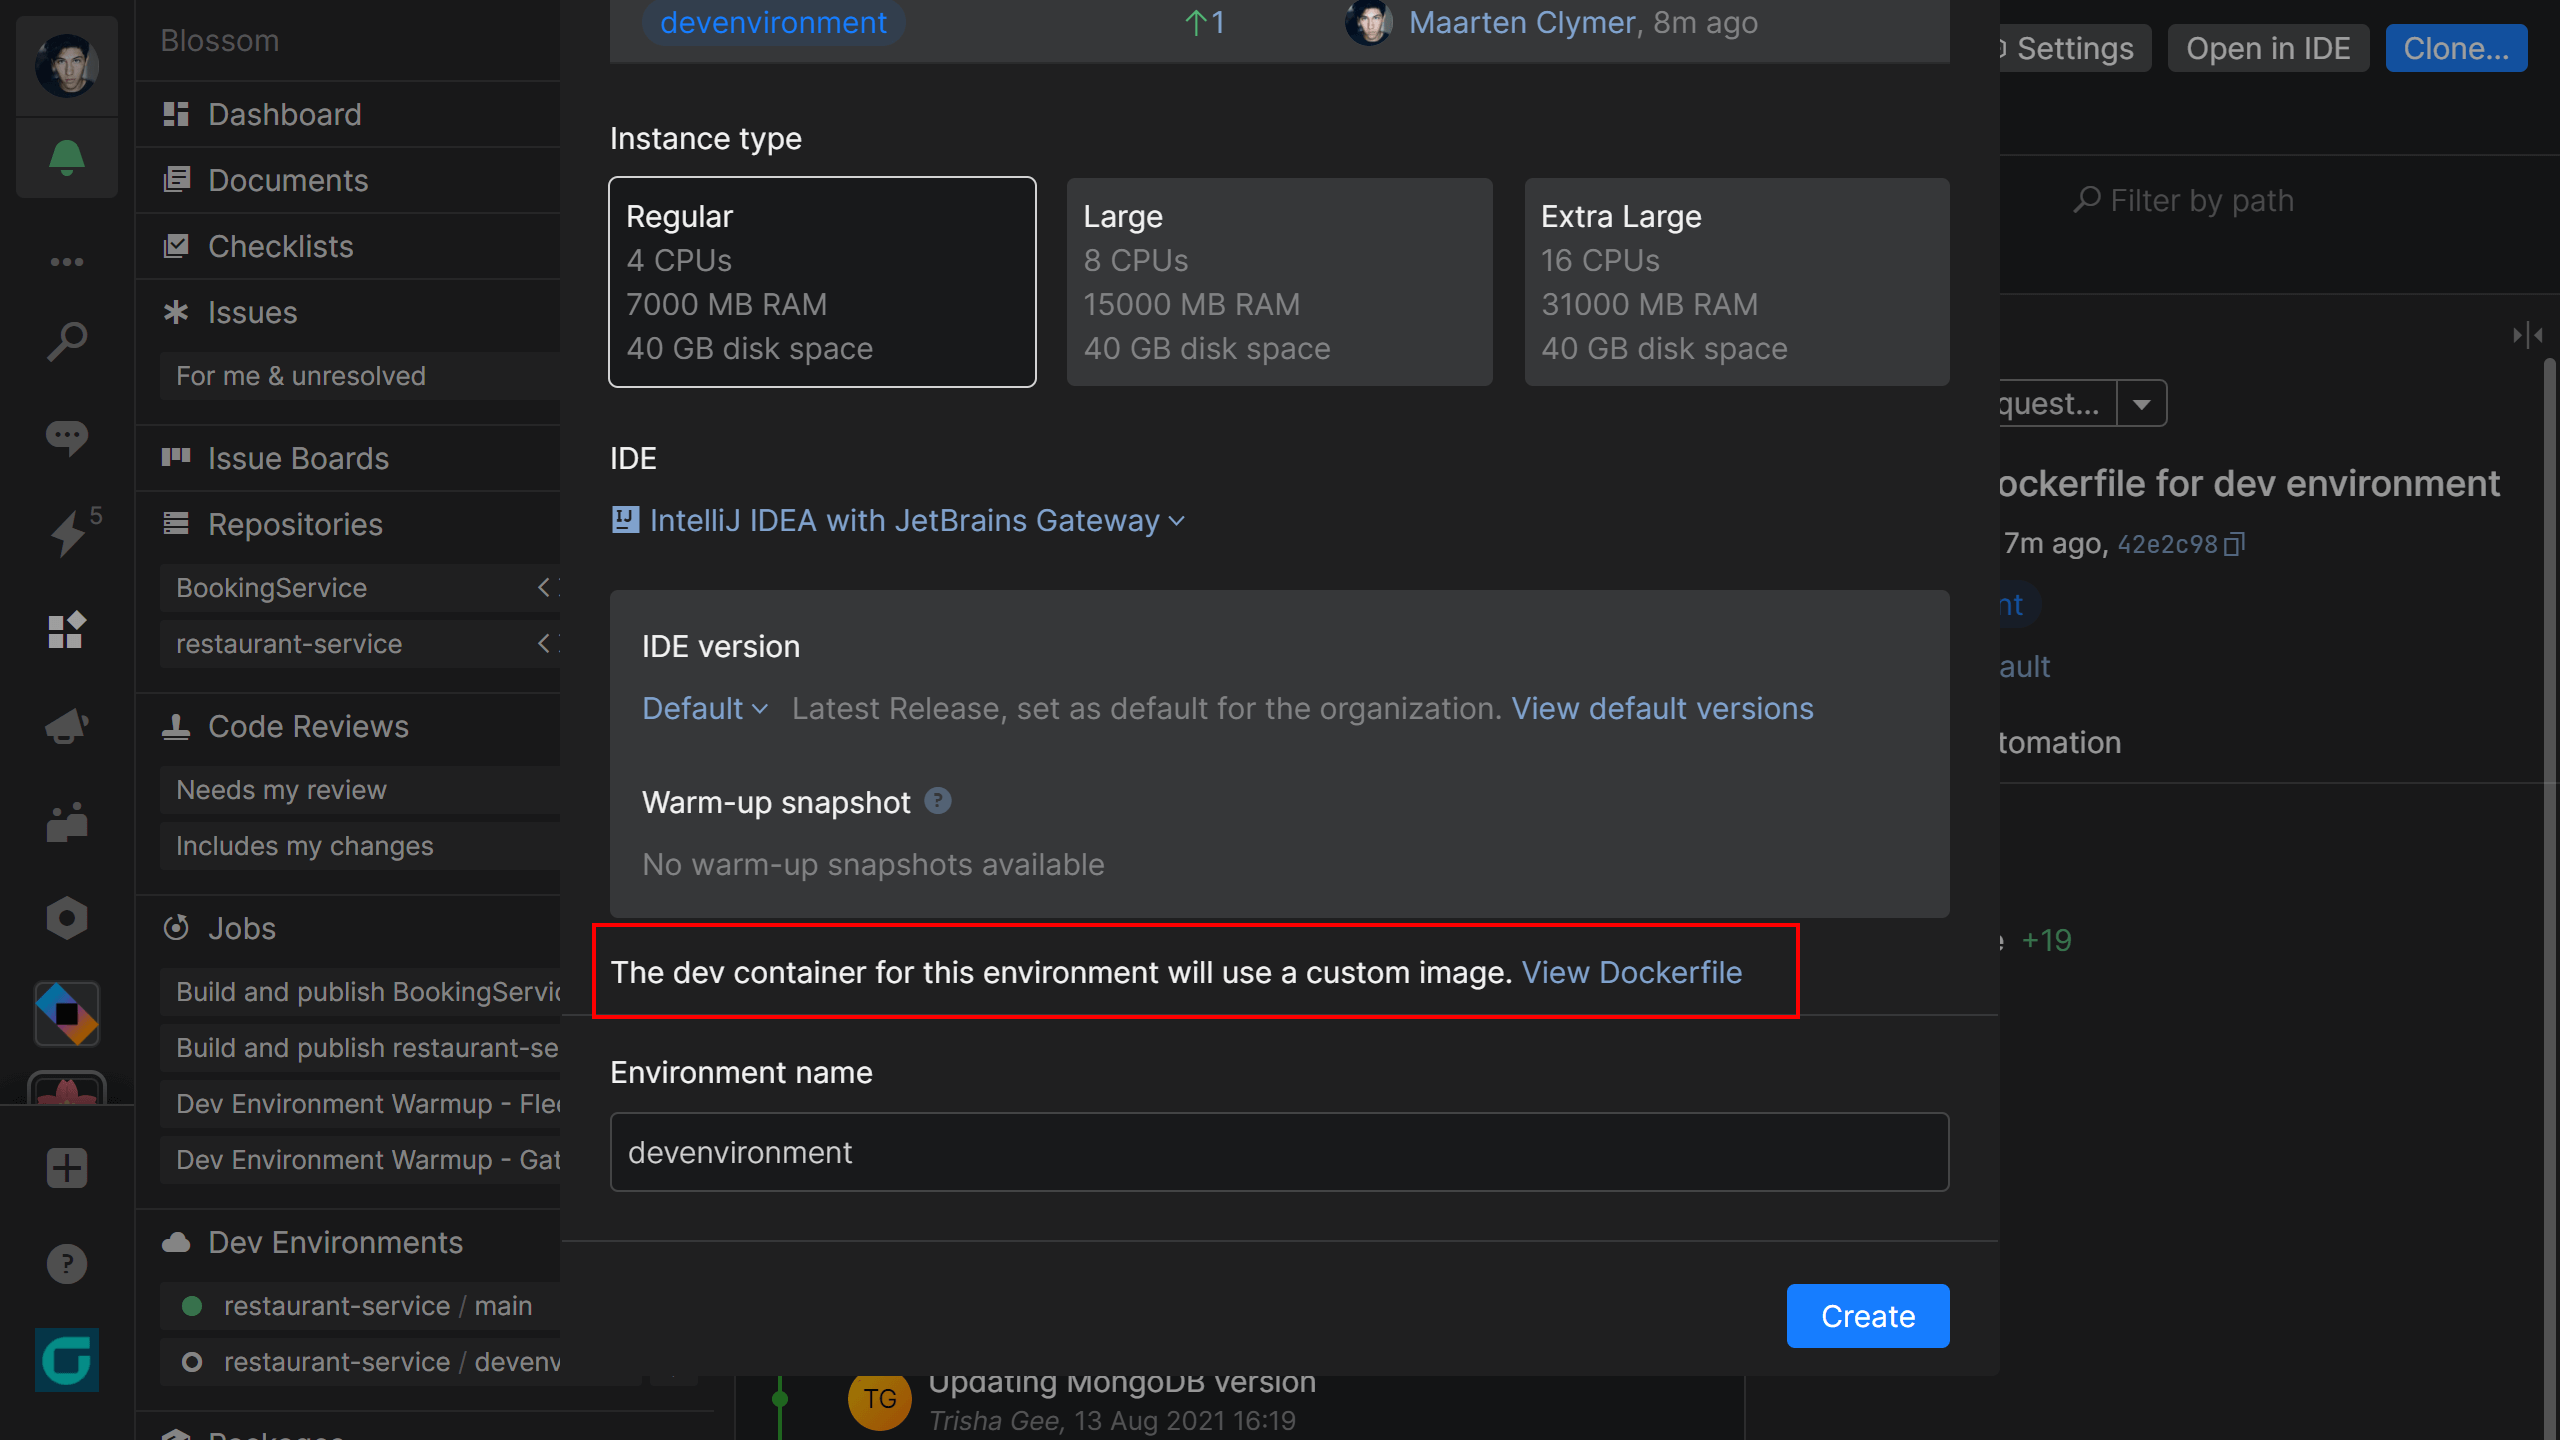Select the Large instance type
Screen dimensions: 2560x1440
(x=1280, y=281)
